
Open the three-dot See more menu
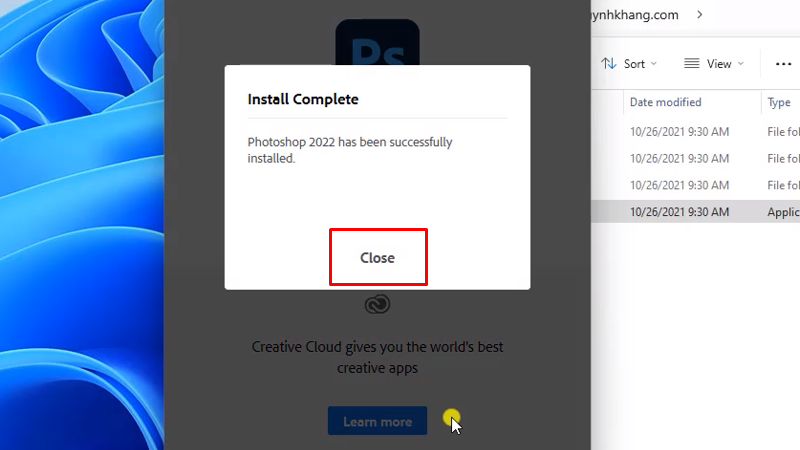tap(783, 63)
